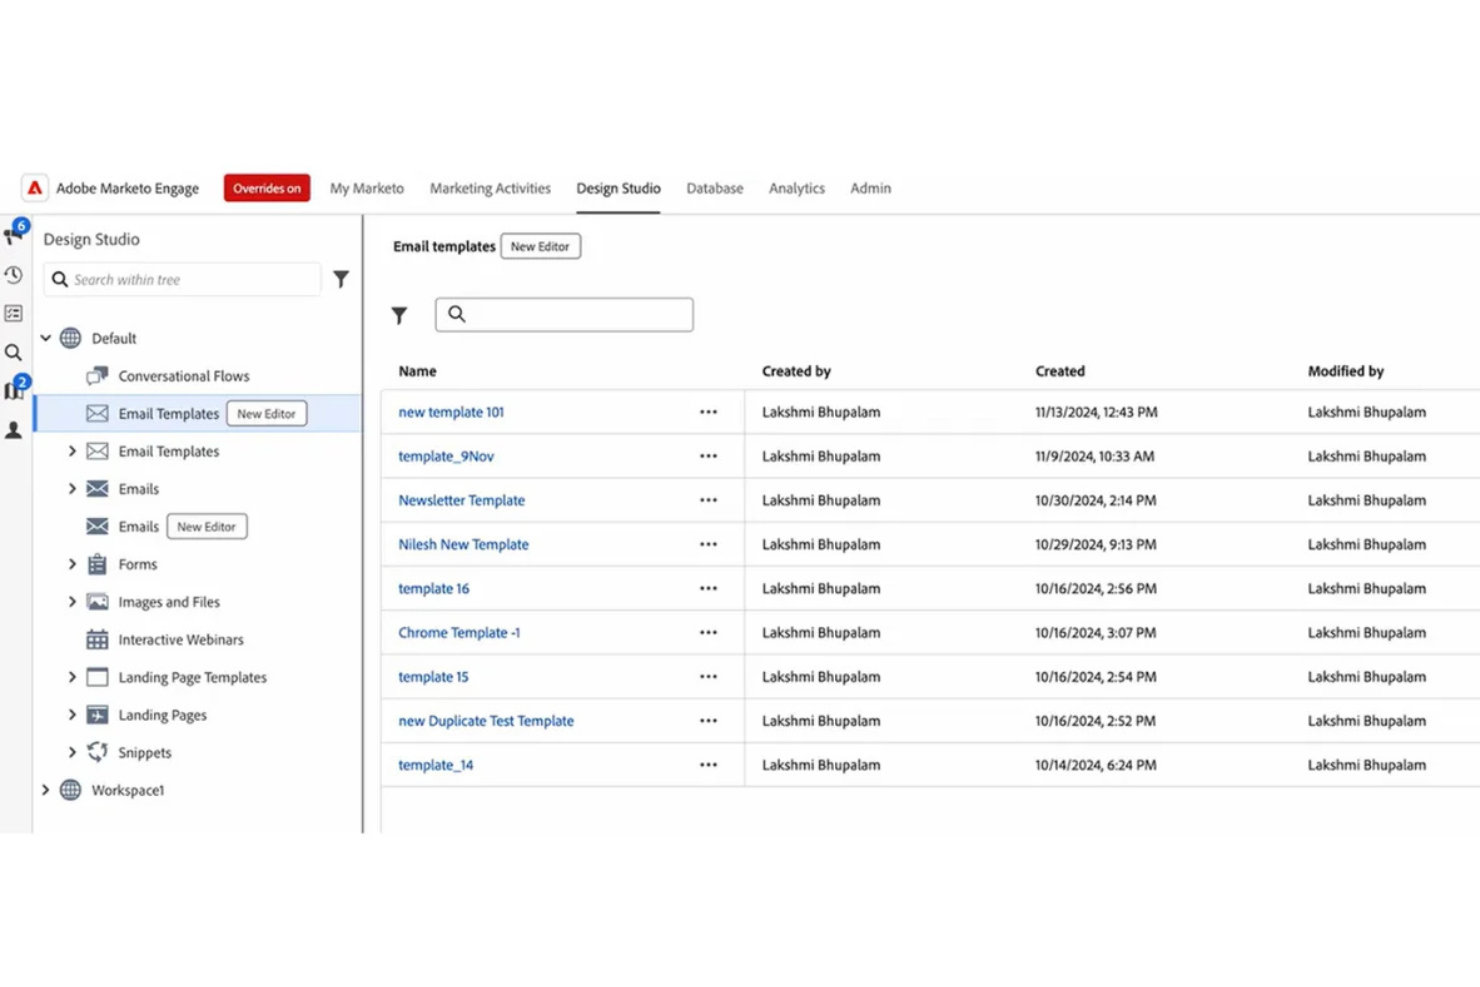The height and width of the screenshot is (987, 1480).
Task: Open more options for template_14
Action: click(708, 764)
